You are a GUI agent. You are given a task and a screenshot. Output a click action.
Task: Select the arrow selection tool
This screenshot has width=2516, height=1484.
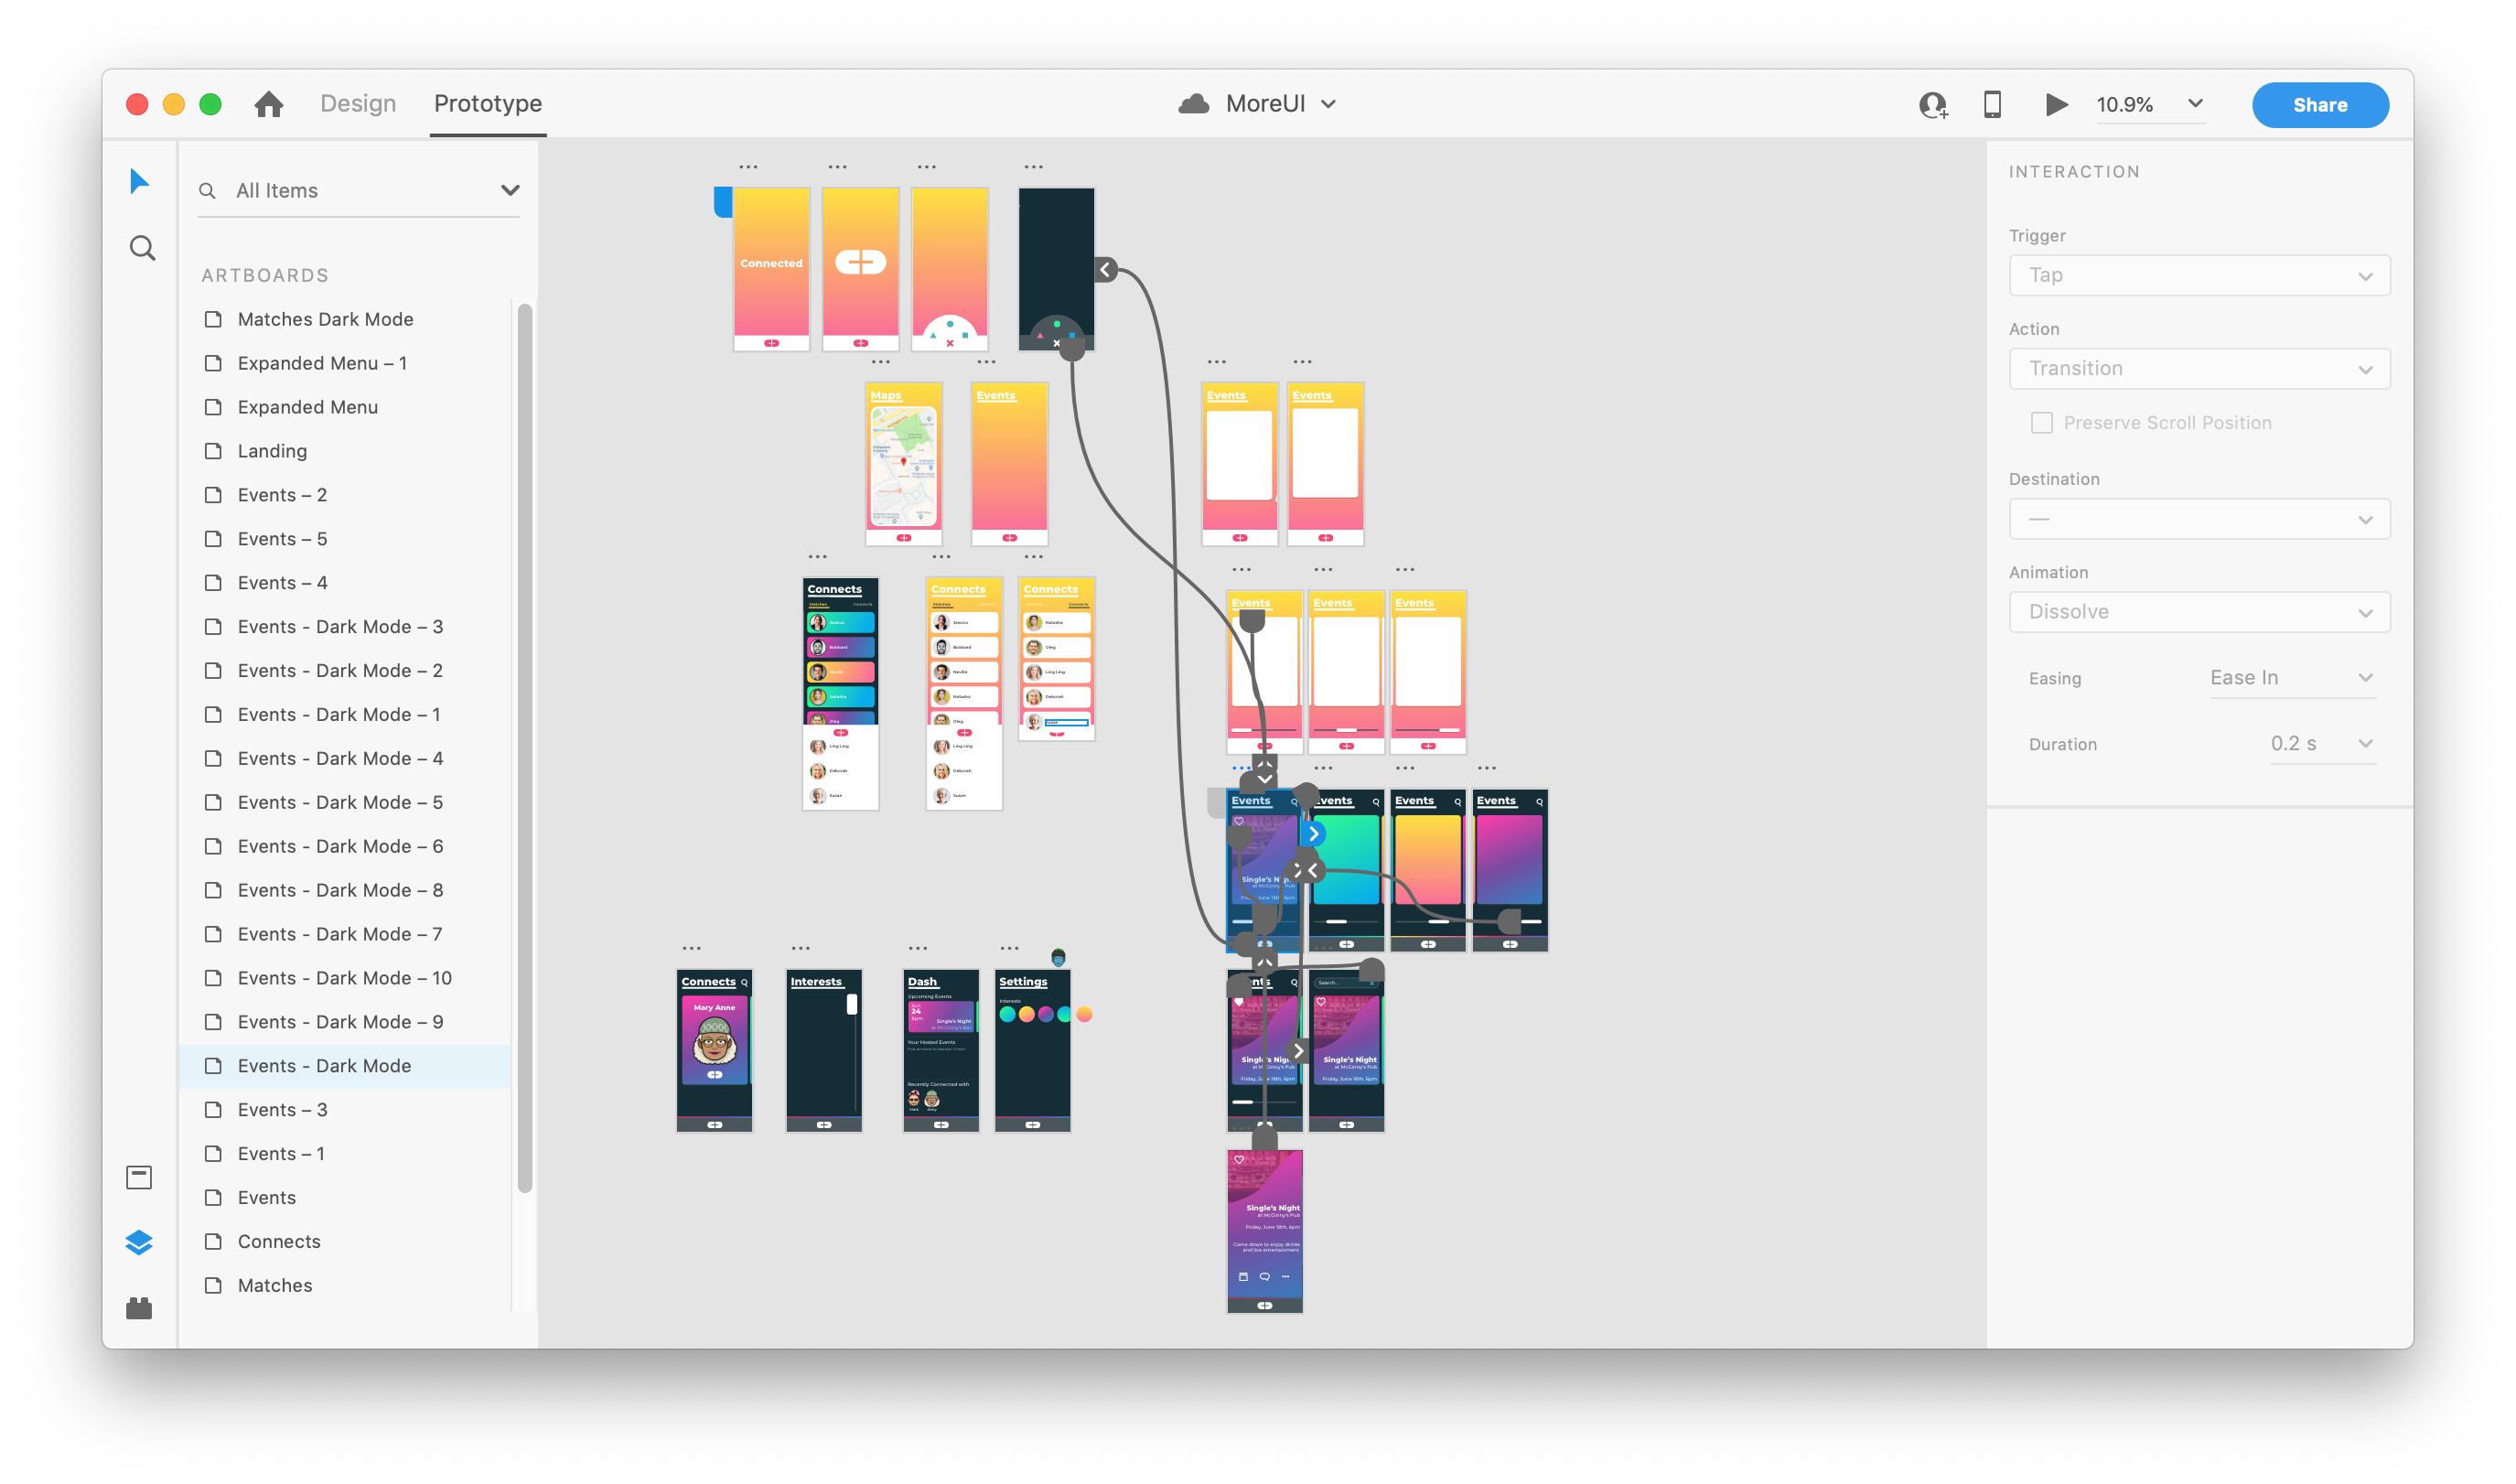[x=141, y=181]
